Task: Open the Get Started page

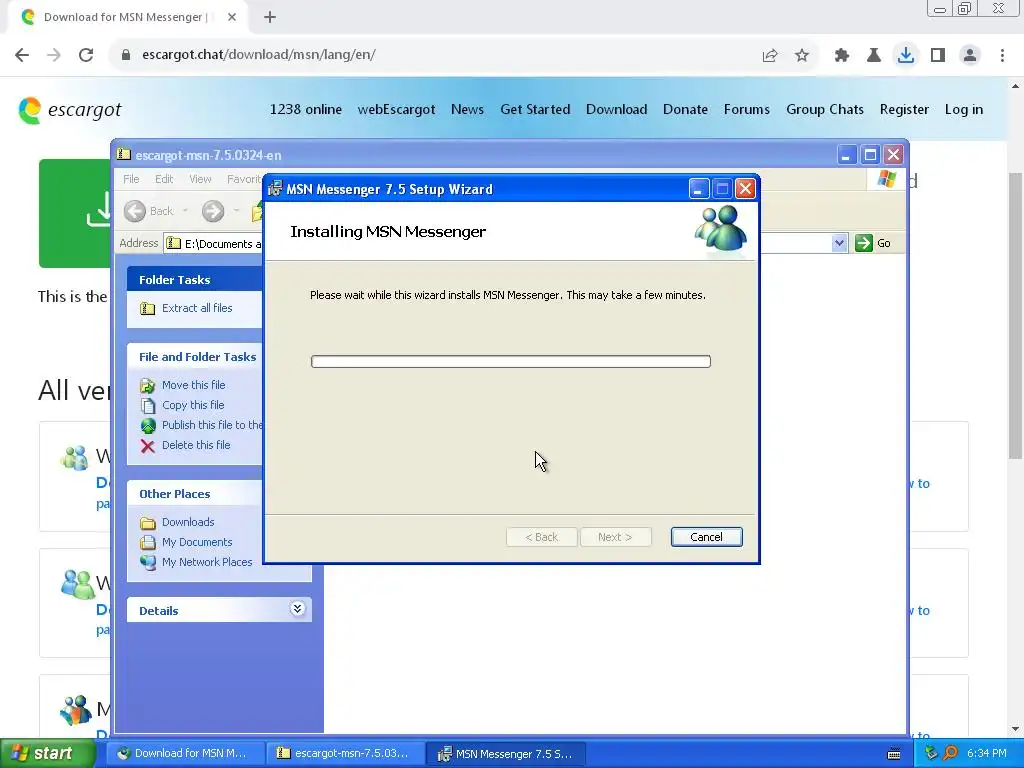Action: [x=536, y=110]
